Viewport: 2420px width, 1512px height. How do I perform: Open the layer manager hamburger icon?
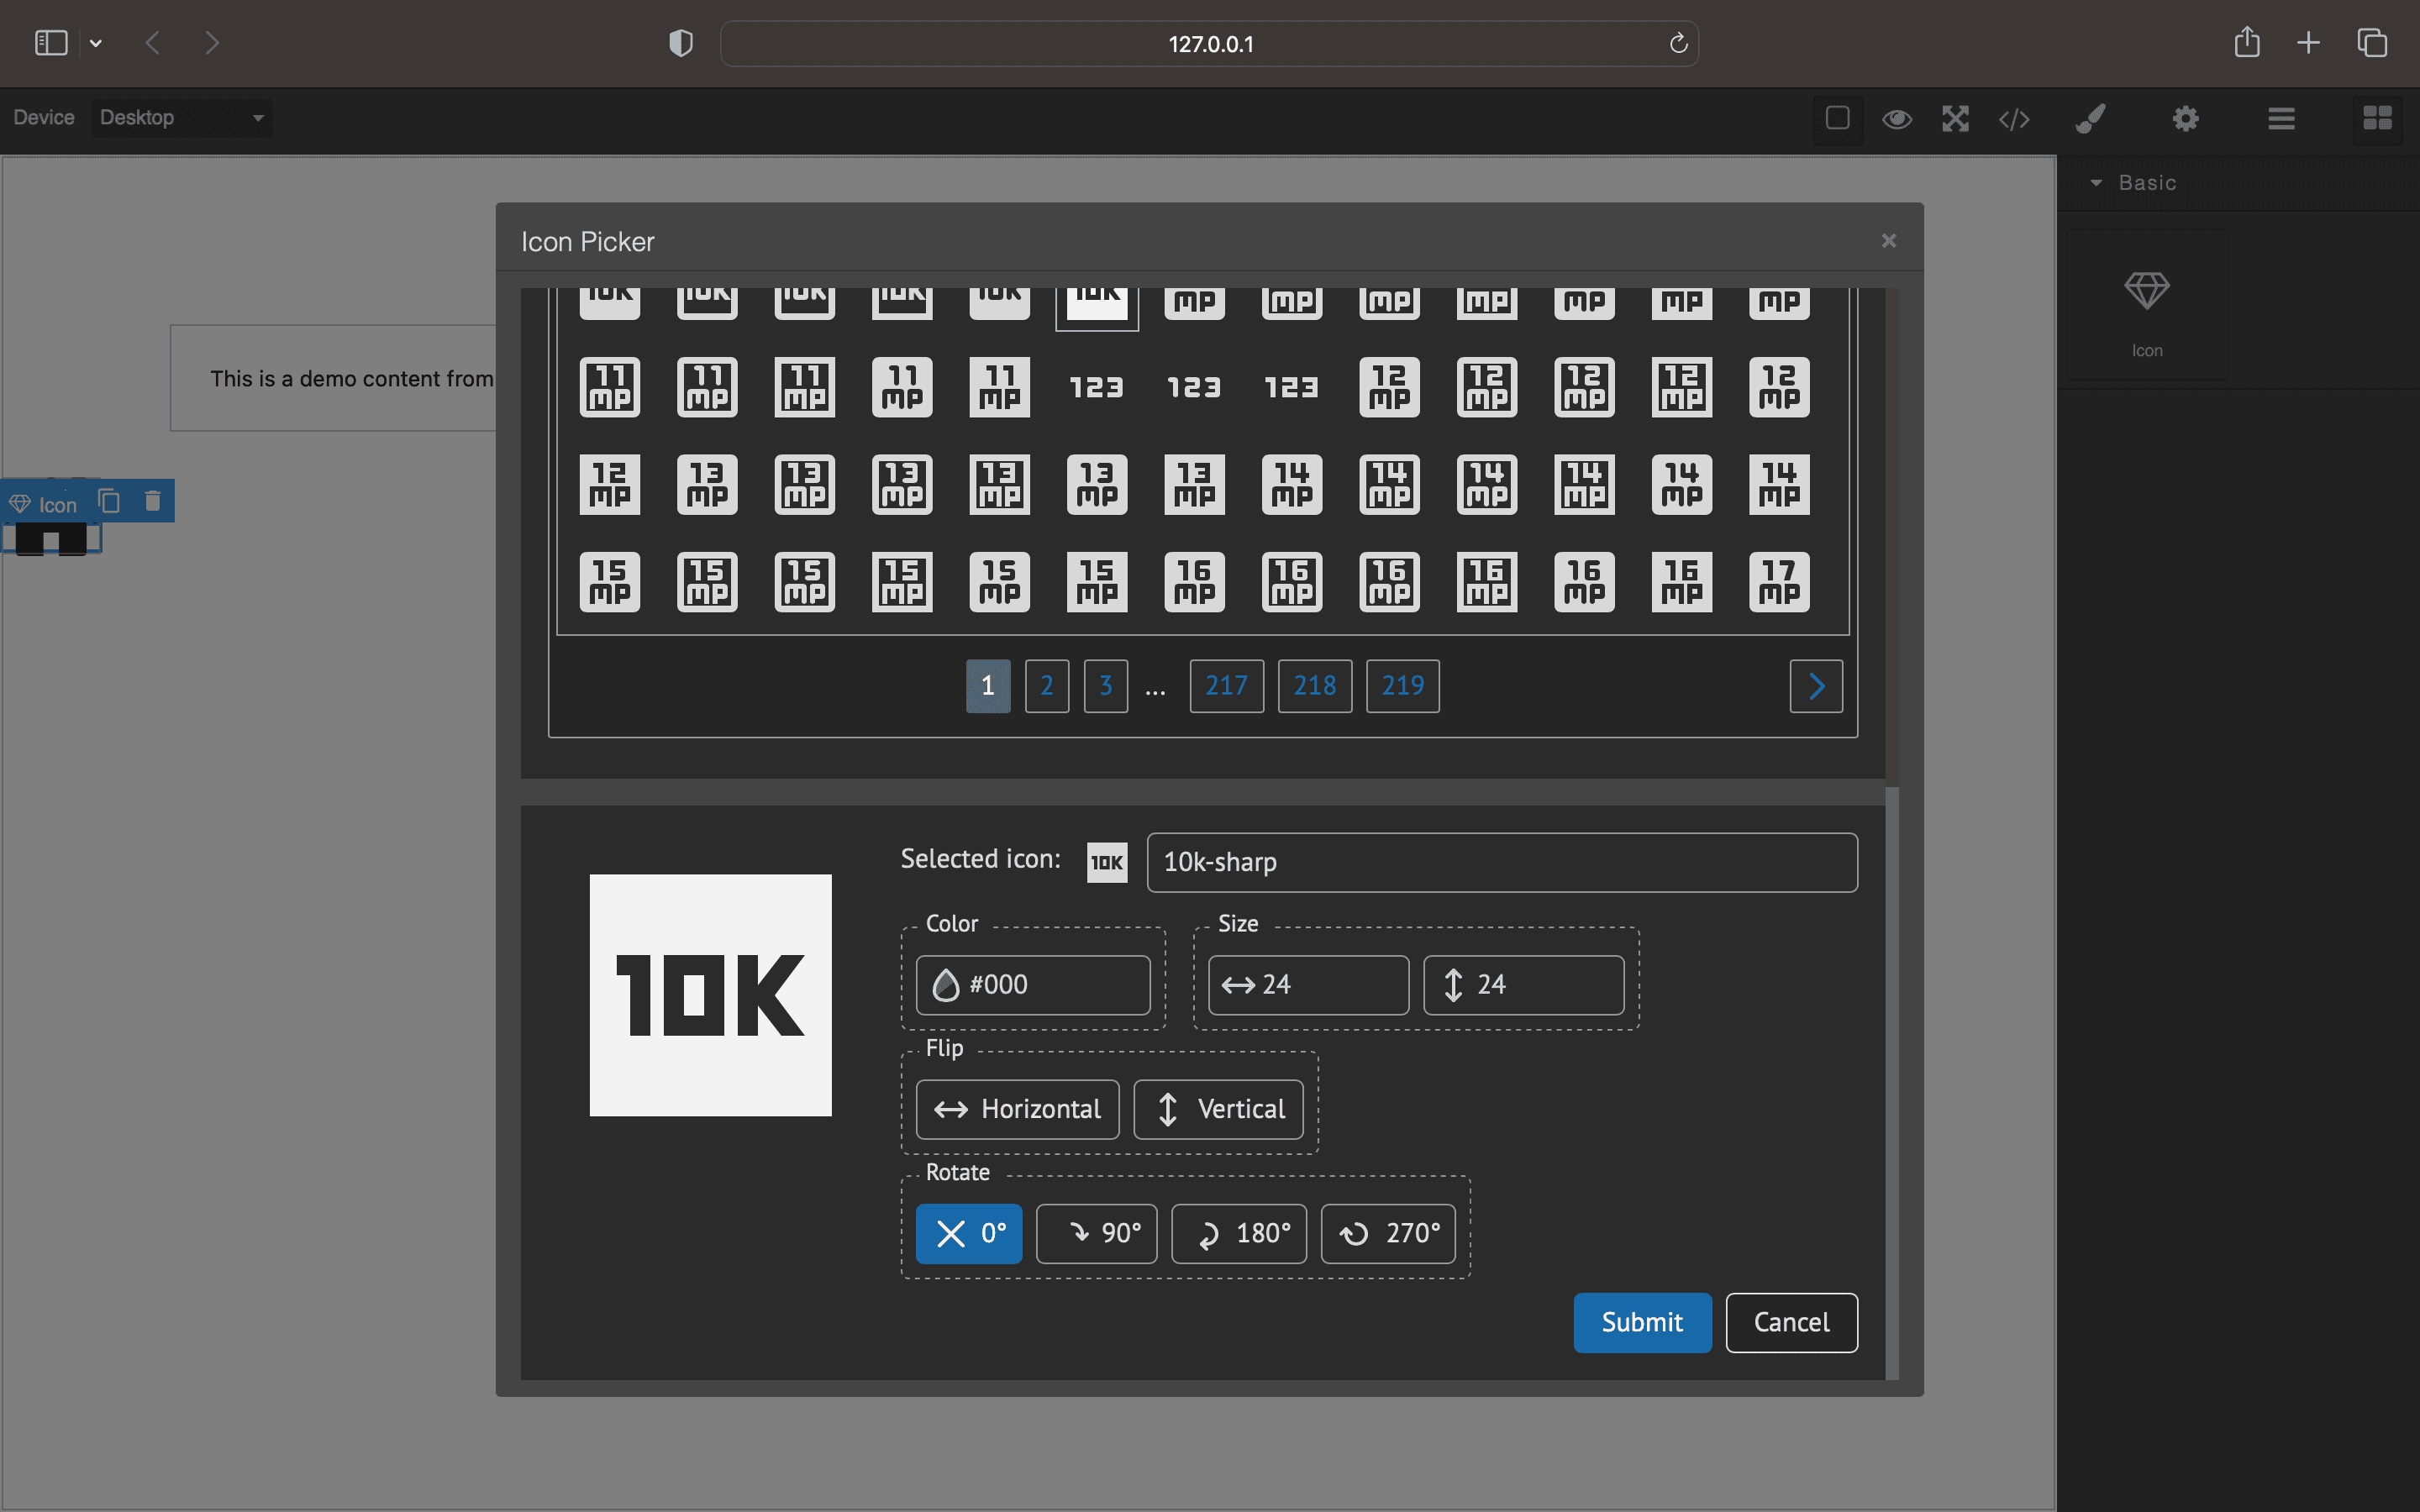tap(2281, 119)
